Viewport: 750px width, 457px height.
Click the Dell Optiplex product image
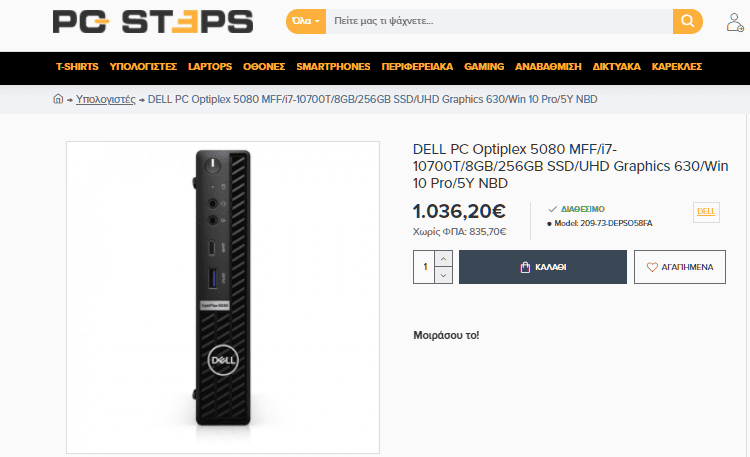click(223, 297)
